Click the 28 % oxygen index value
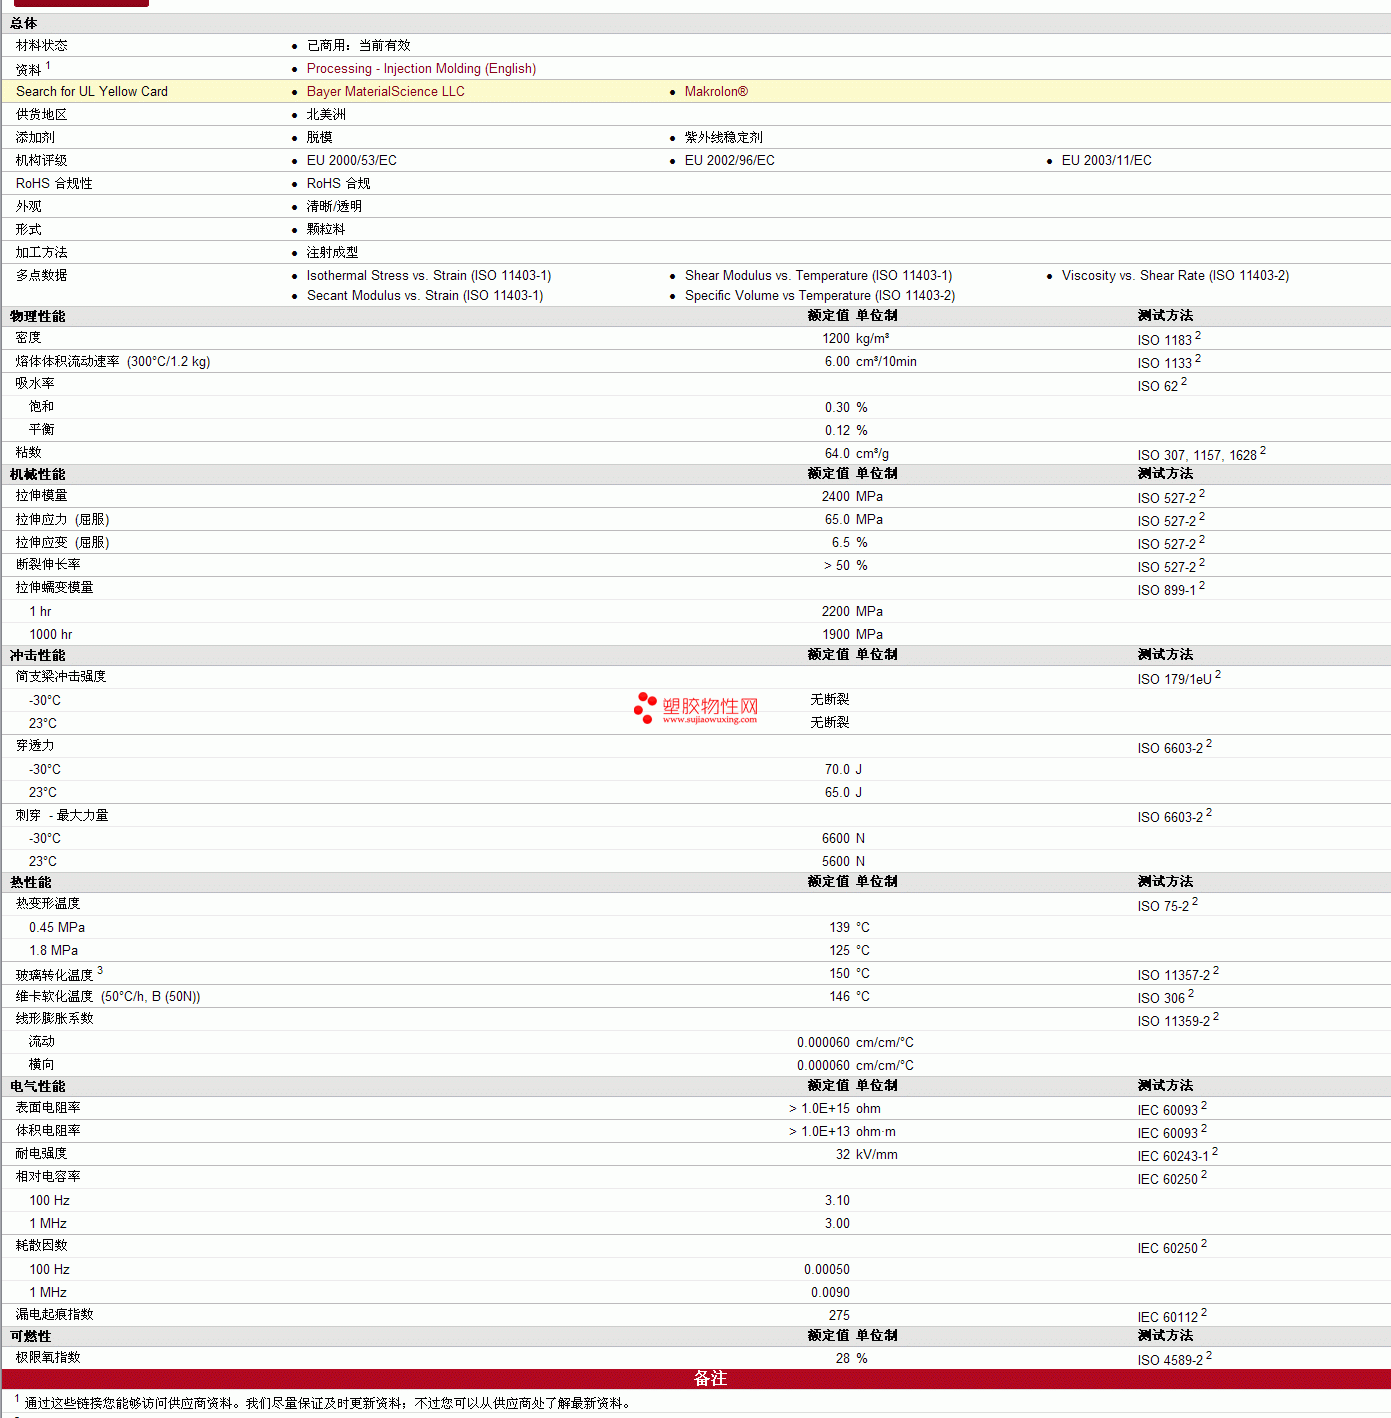1391x1418 pixels. tap(852, 1358)
